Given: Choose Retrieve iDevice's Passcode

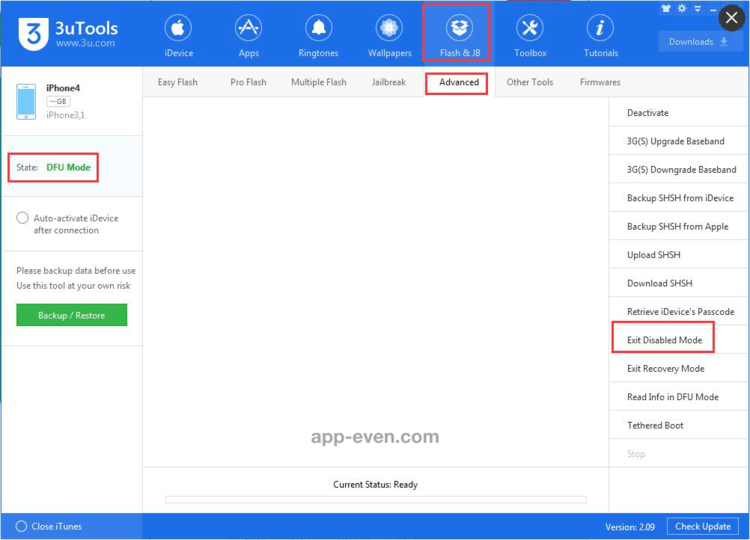Looking at the screenshot, I should pyautogui.click(x=678, y=312).
